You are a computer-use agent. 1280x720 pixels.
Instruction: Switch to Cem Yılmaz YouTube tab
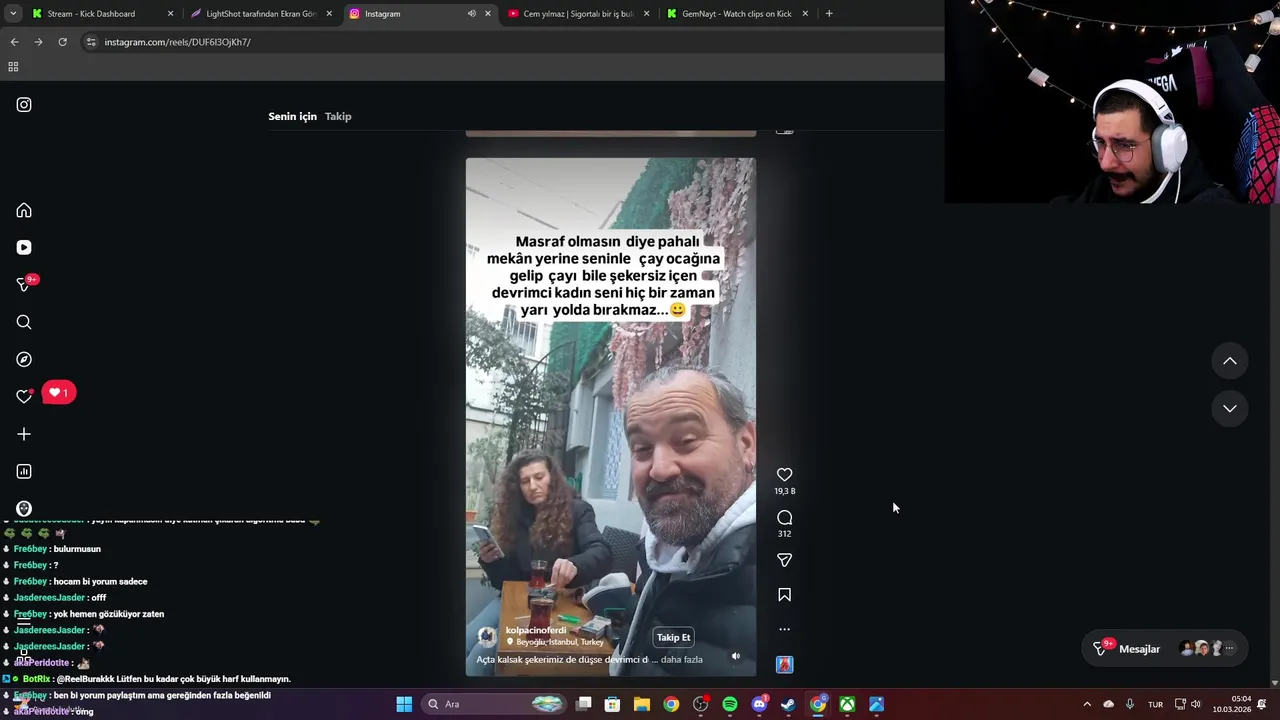(x=579, y=14)
